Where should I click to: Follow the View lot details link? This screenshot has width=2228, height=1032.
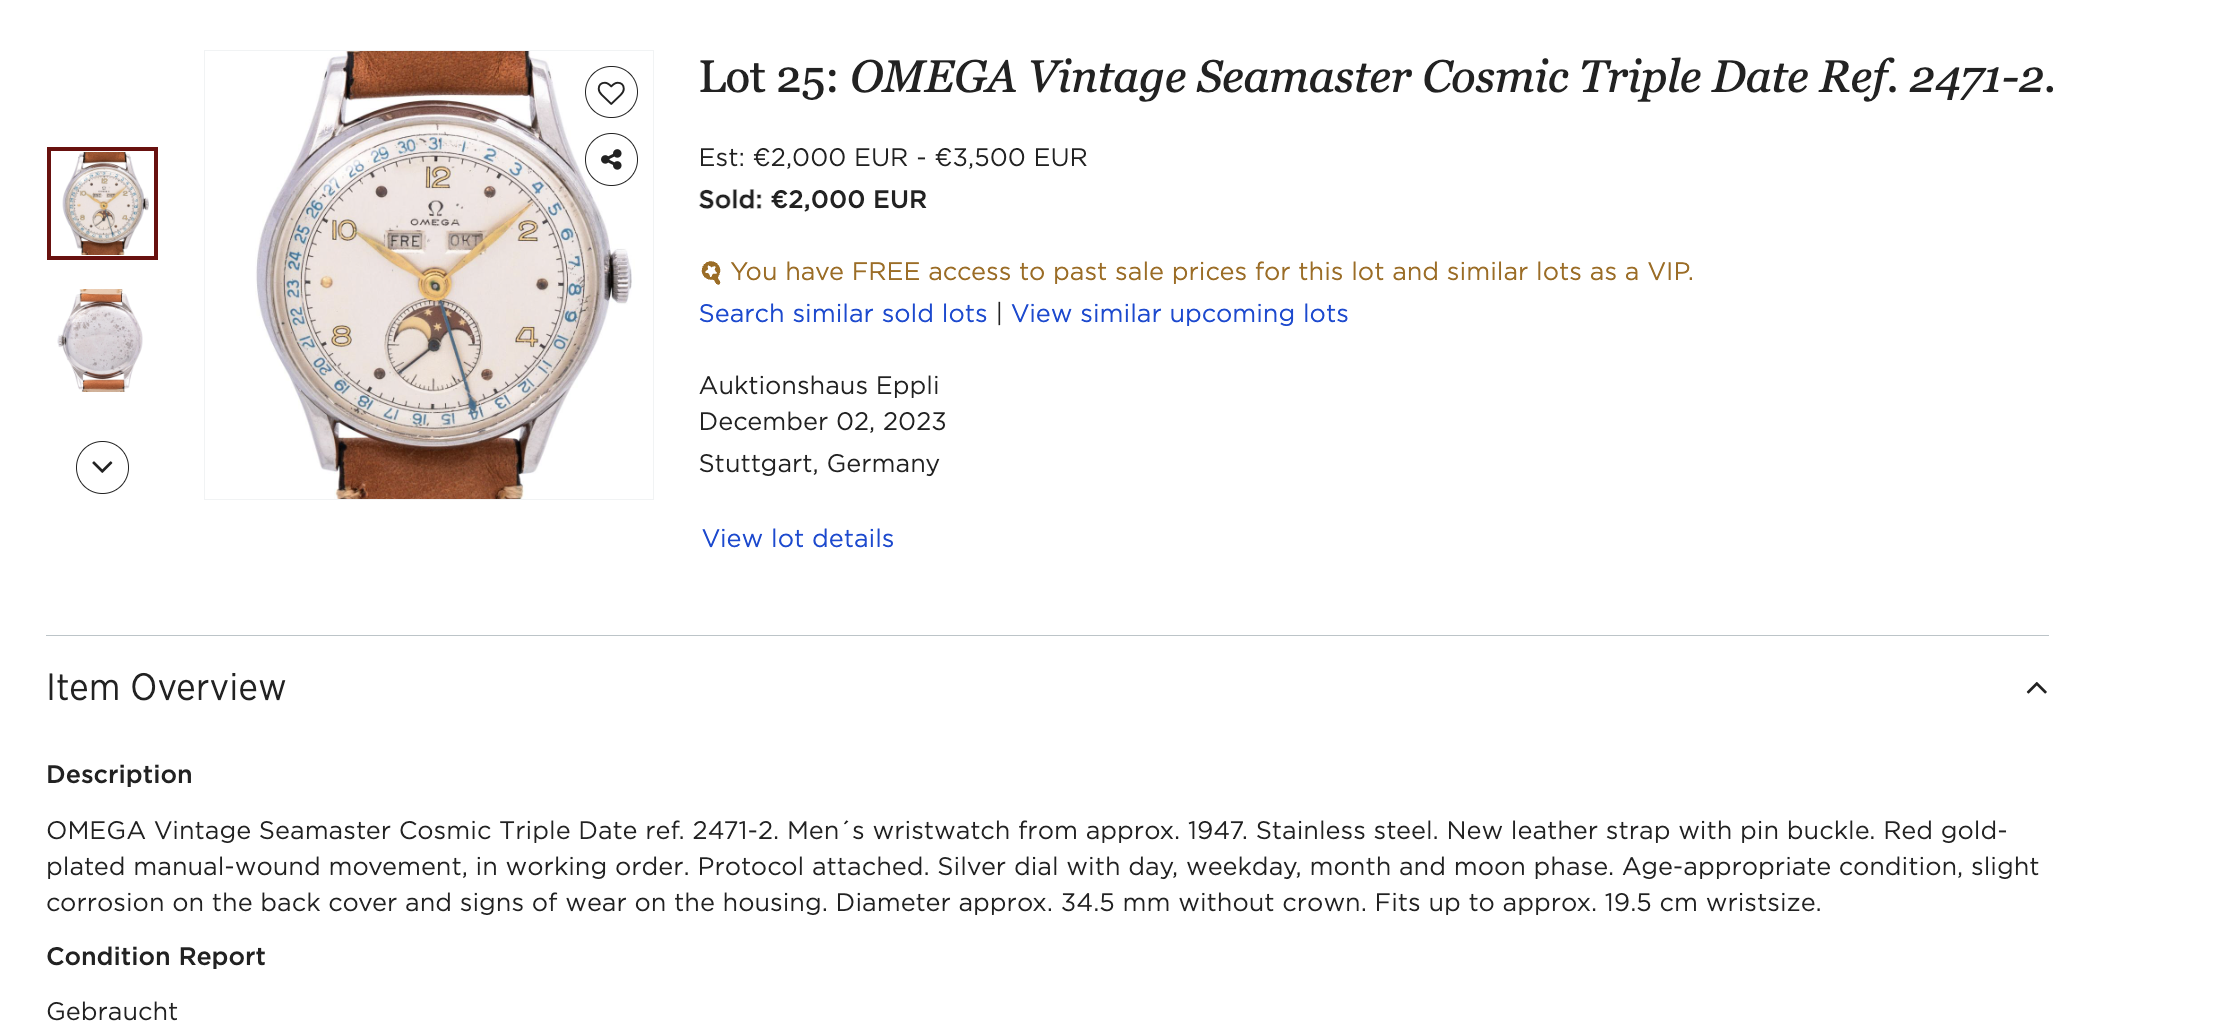[797, 539]
